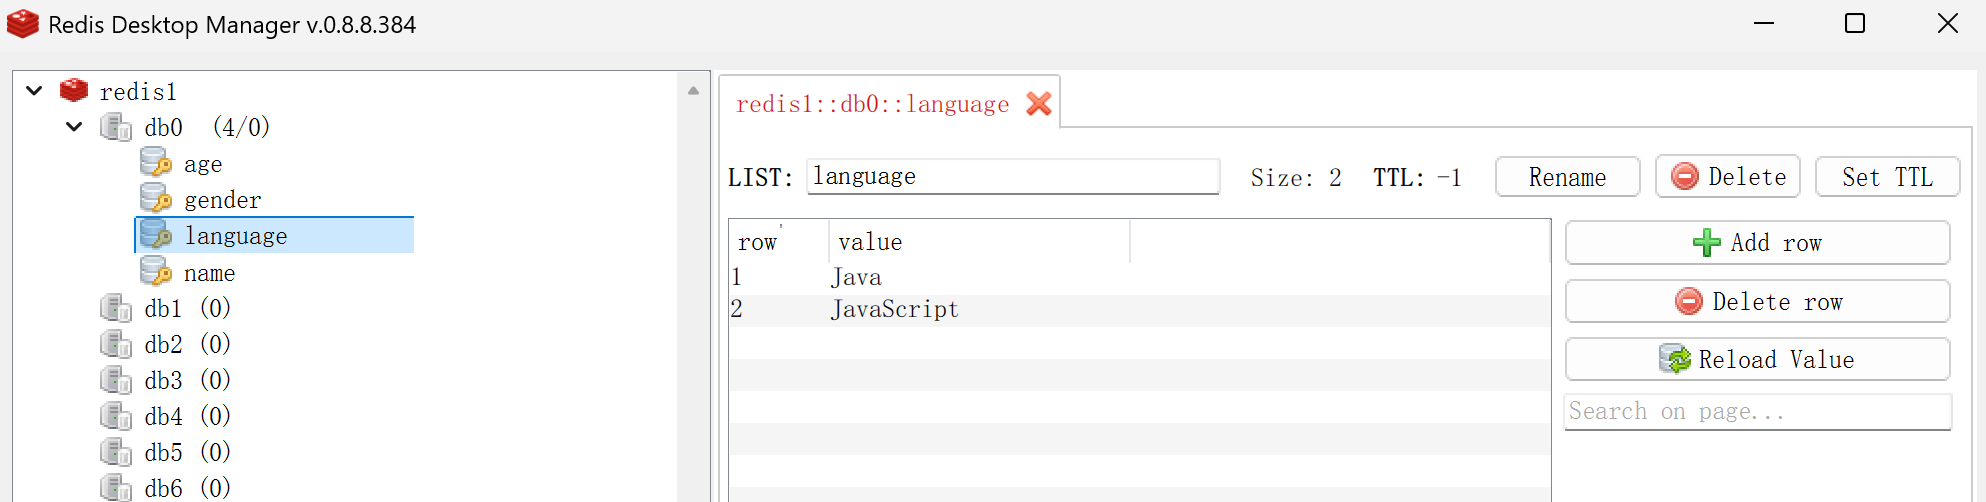Click the Delete key button
The height and width of the screenshot is (502, 1986).
(1728, 177)
